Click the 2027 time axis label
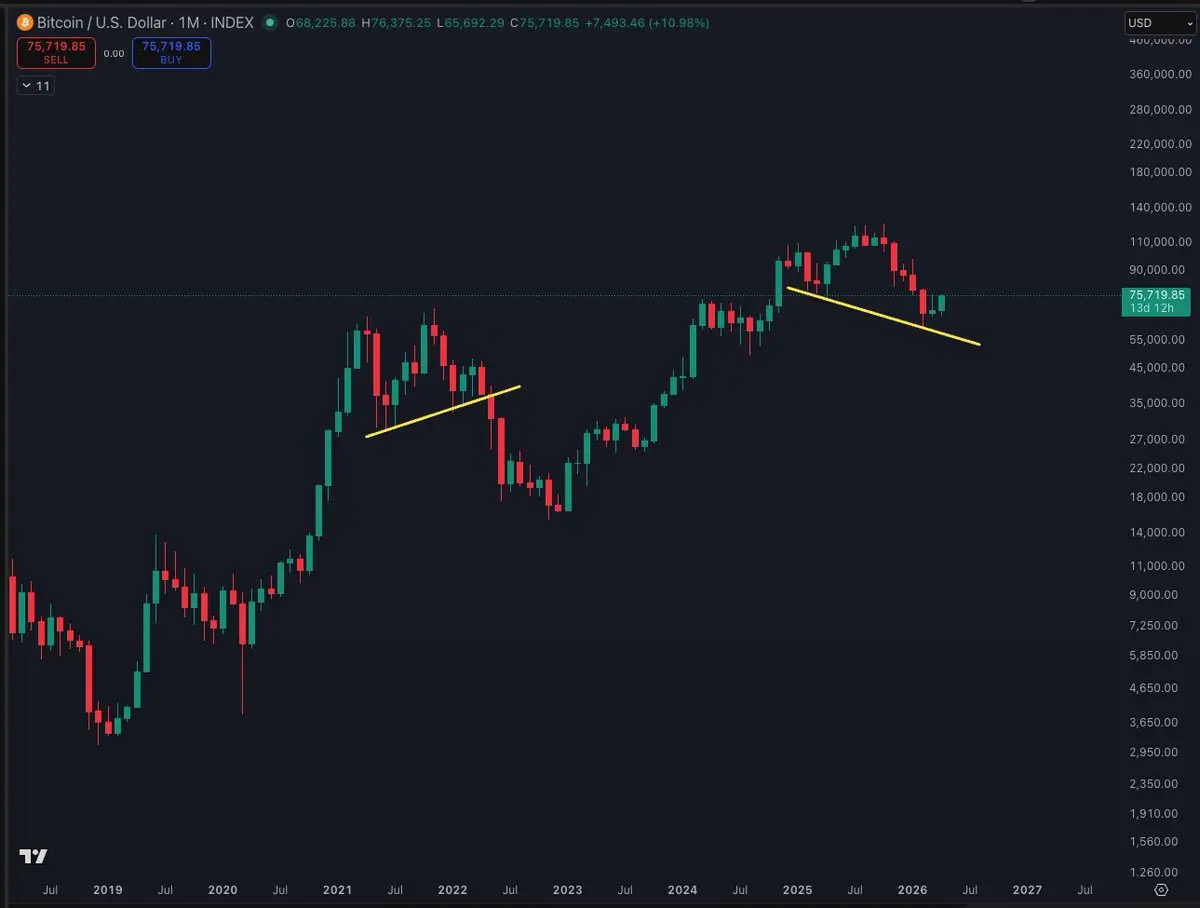 click(x=1027, y=889)
